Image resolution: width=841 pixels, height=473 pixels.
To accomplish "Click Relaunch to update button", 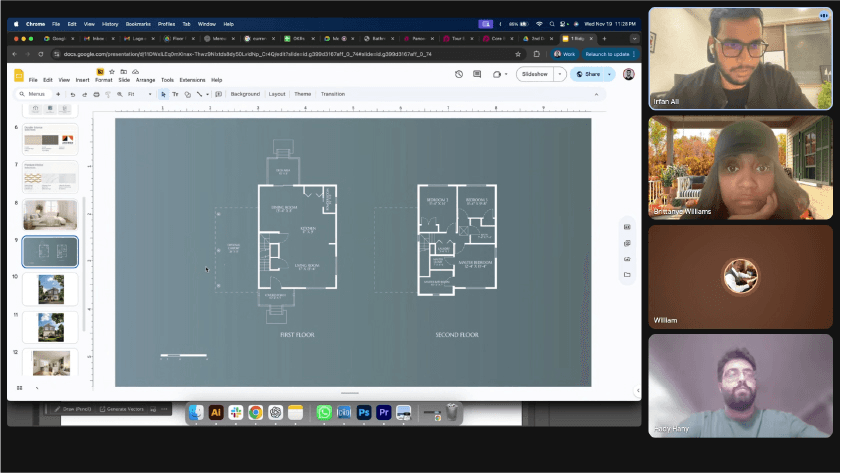I will 610,54.
